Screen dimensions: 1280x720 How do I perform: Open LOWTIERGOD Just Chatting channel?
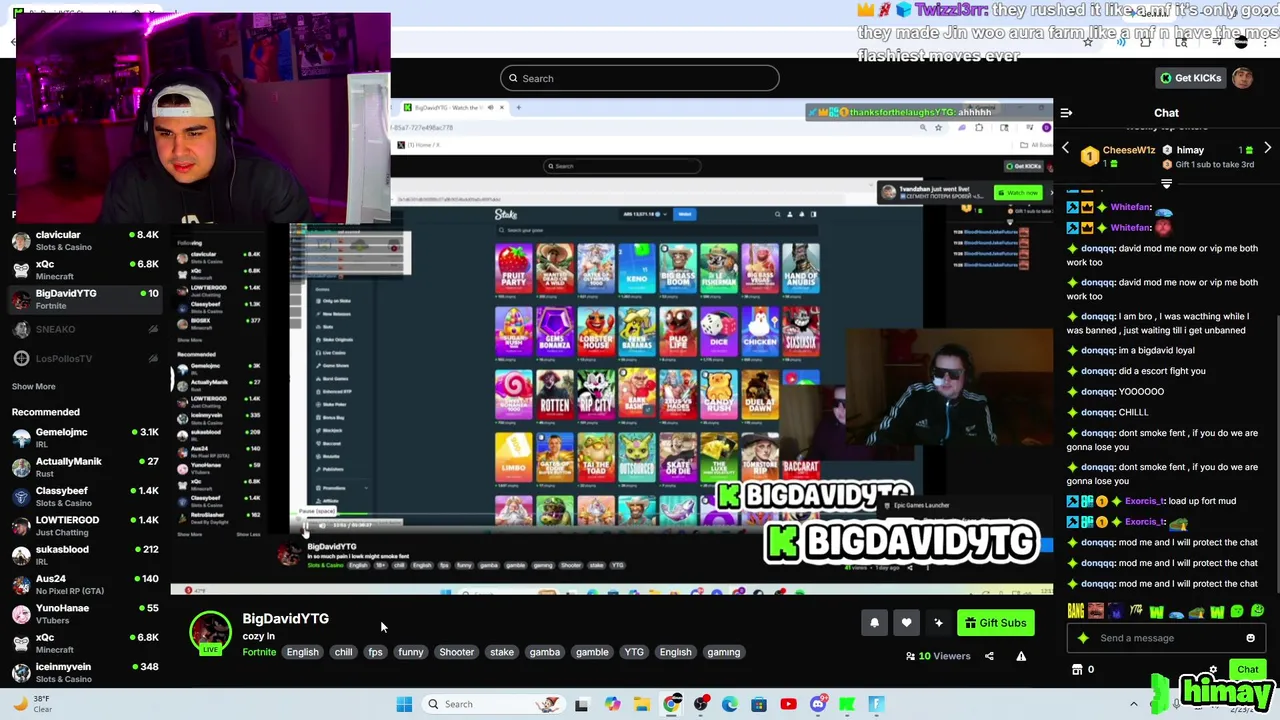tap(86, 526)
